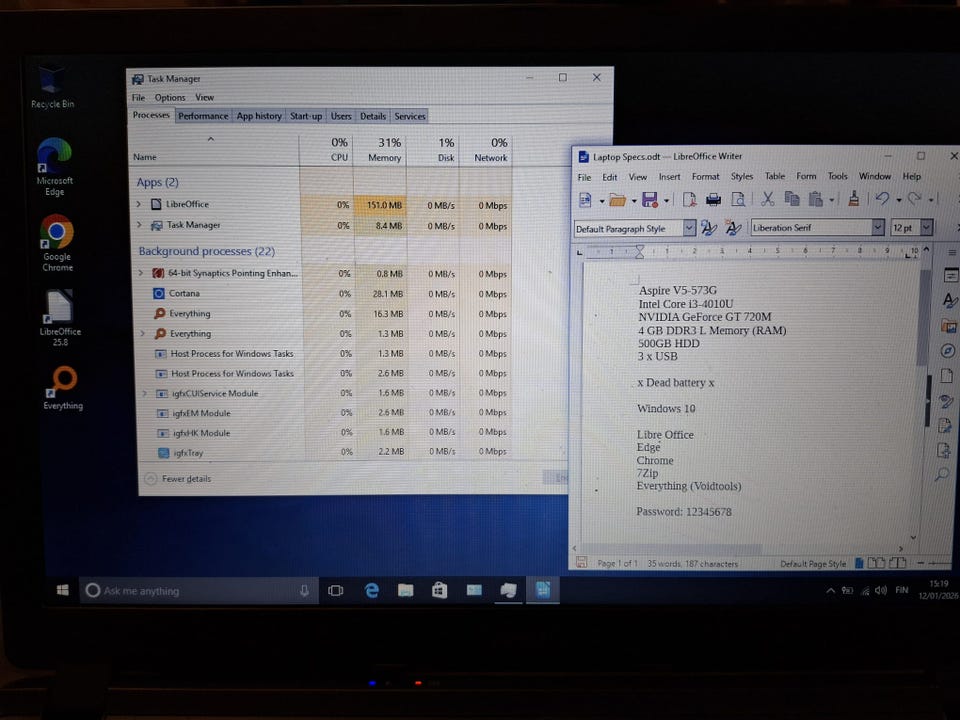This screenshot has width=960, height=720.
Task: Select multiple-page view icon in status bar
Action: click(876, 563)
